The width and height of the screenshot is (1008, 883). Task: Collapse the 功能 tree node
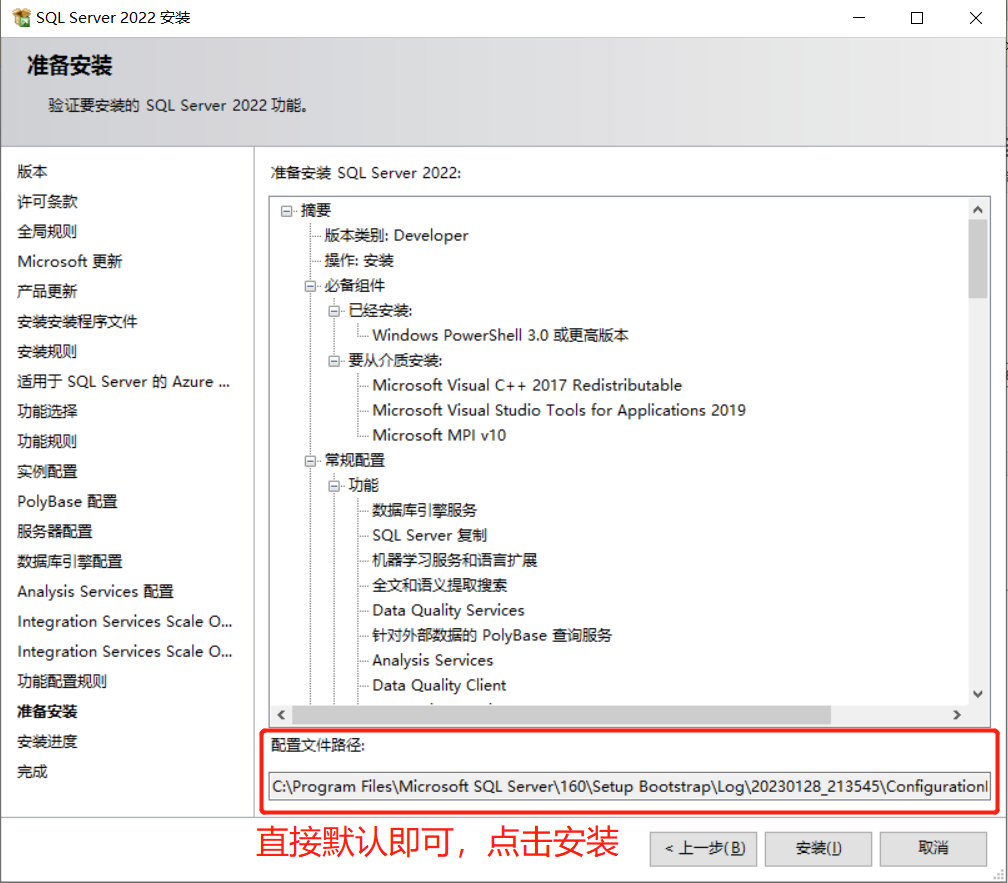pyautogui.click(x=334, y=486)
